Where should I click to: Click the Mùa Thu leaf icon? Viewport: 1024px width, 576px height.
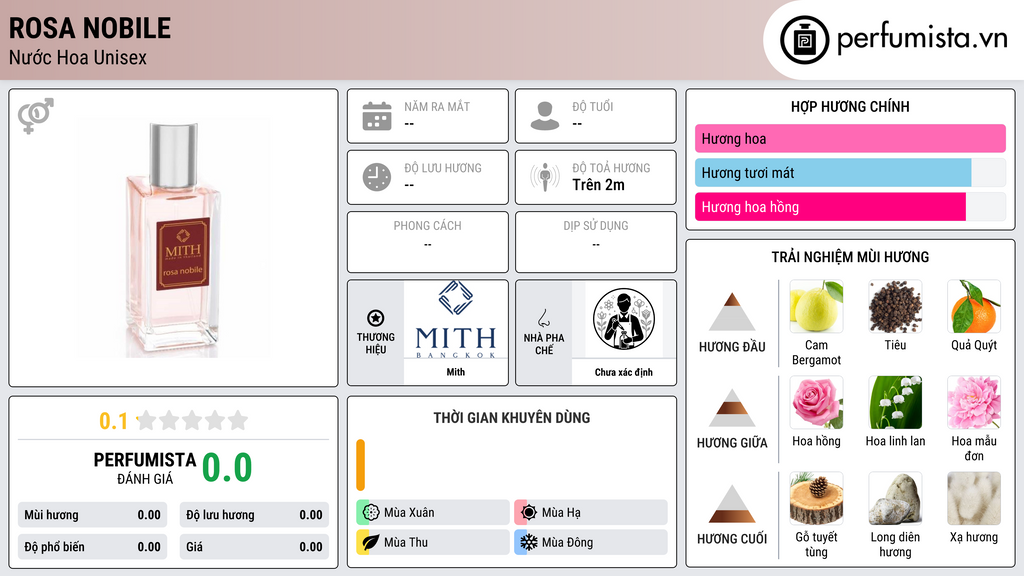[x=371, y=542]
